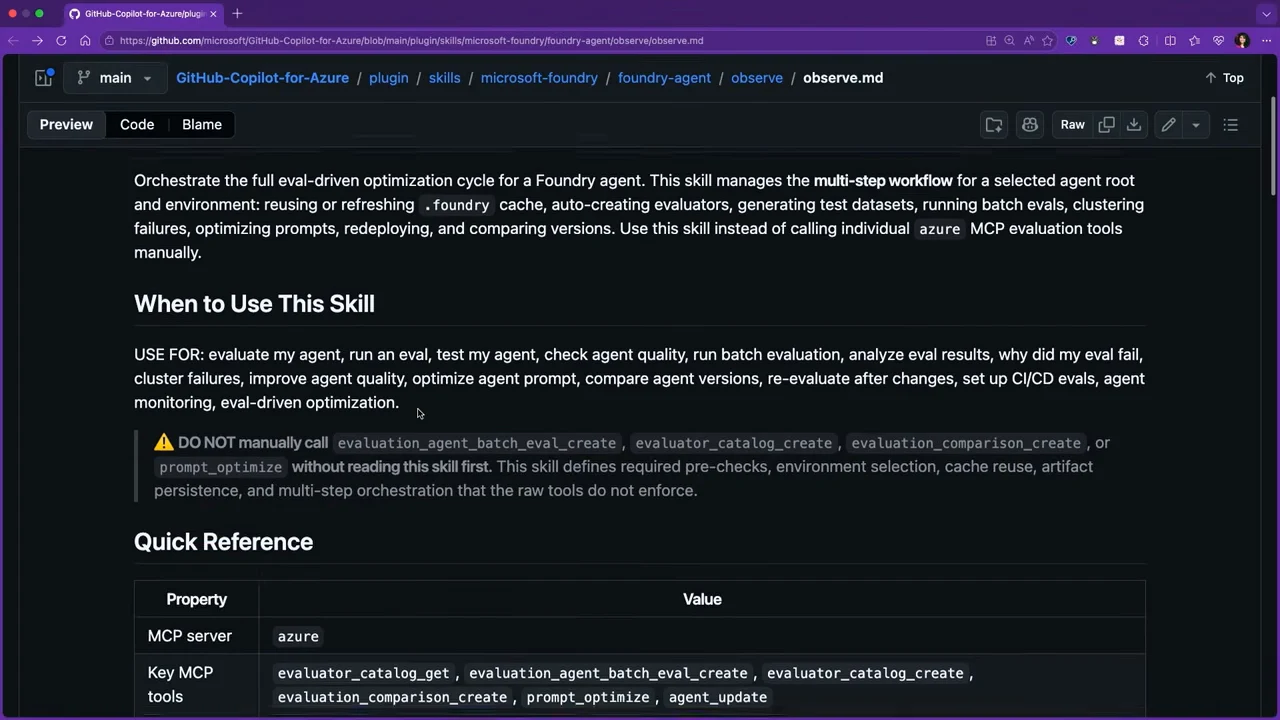Image resolution: width=1280 pixels, height=720 pixels.
Task: Click 'prompt_optimize' in Key MCP tools row
Action: click(x=588, y=697)
